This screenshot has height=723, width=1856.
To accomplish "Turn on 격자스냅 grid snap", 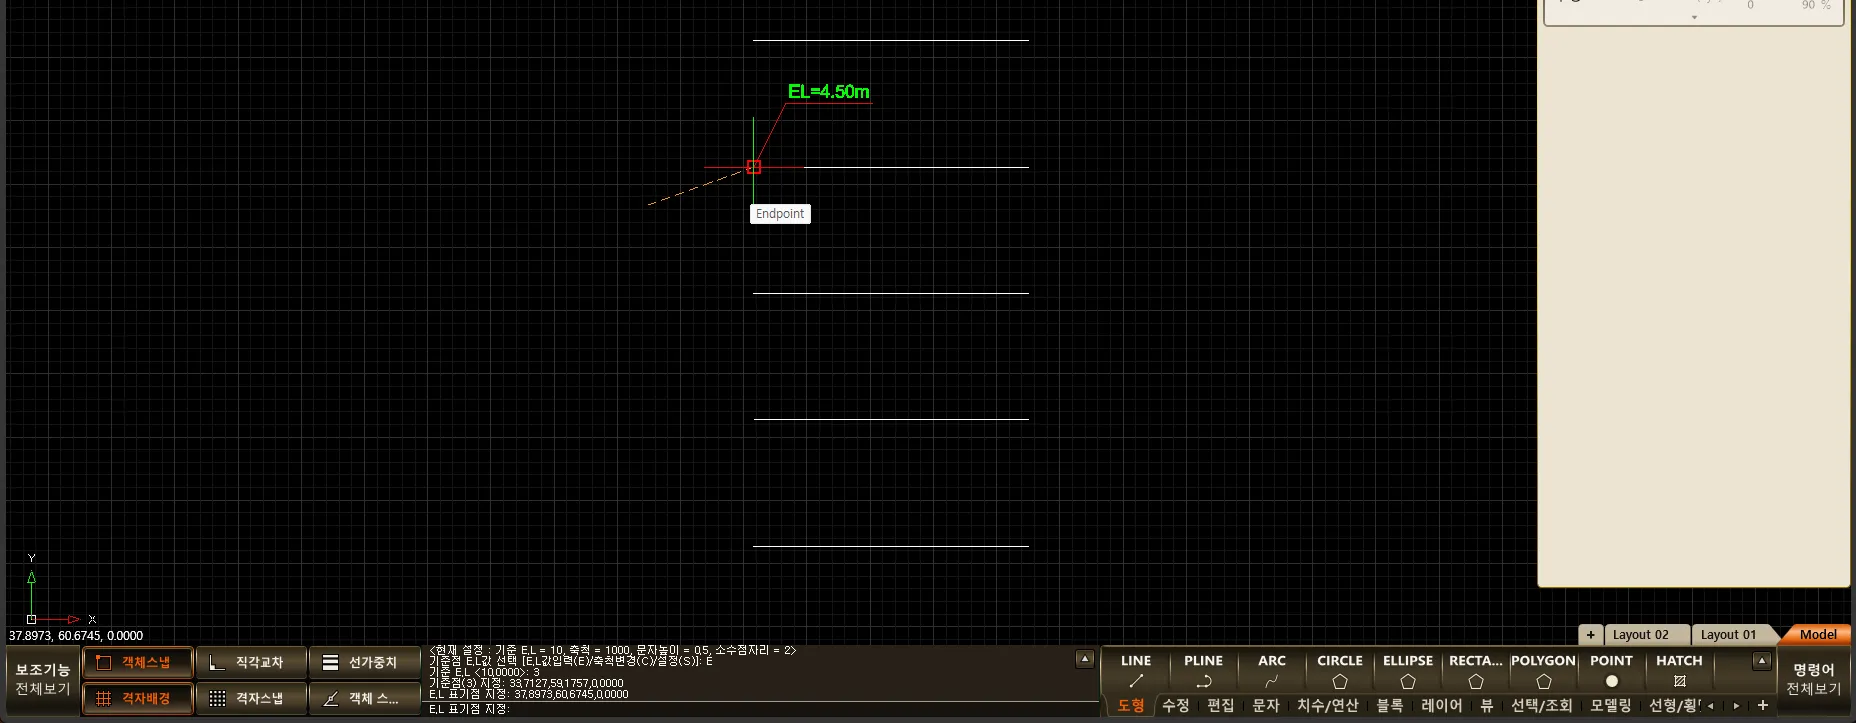I will (251, 698).
